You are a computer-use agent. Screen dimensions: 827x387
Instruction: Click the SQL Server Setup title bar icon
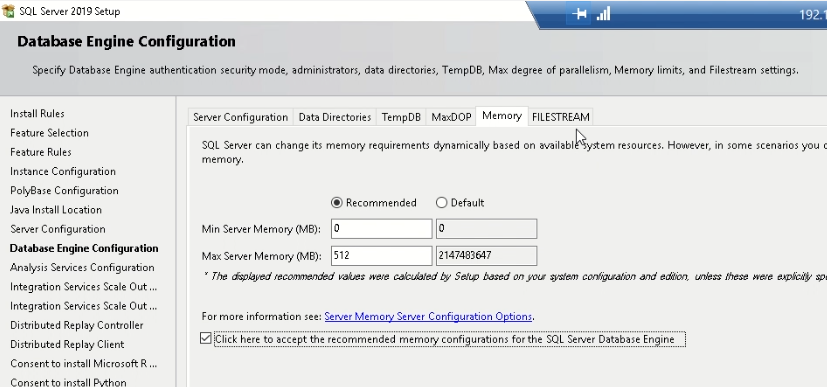pyautogui.click(x=8, y=11)
